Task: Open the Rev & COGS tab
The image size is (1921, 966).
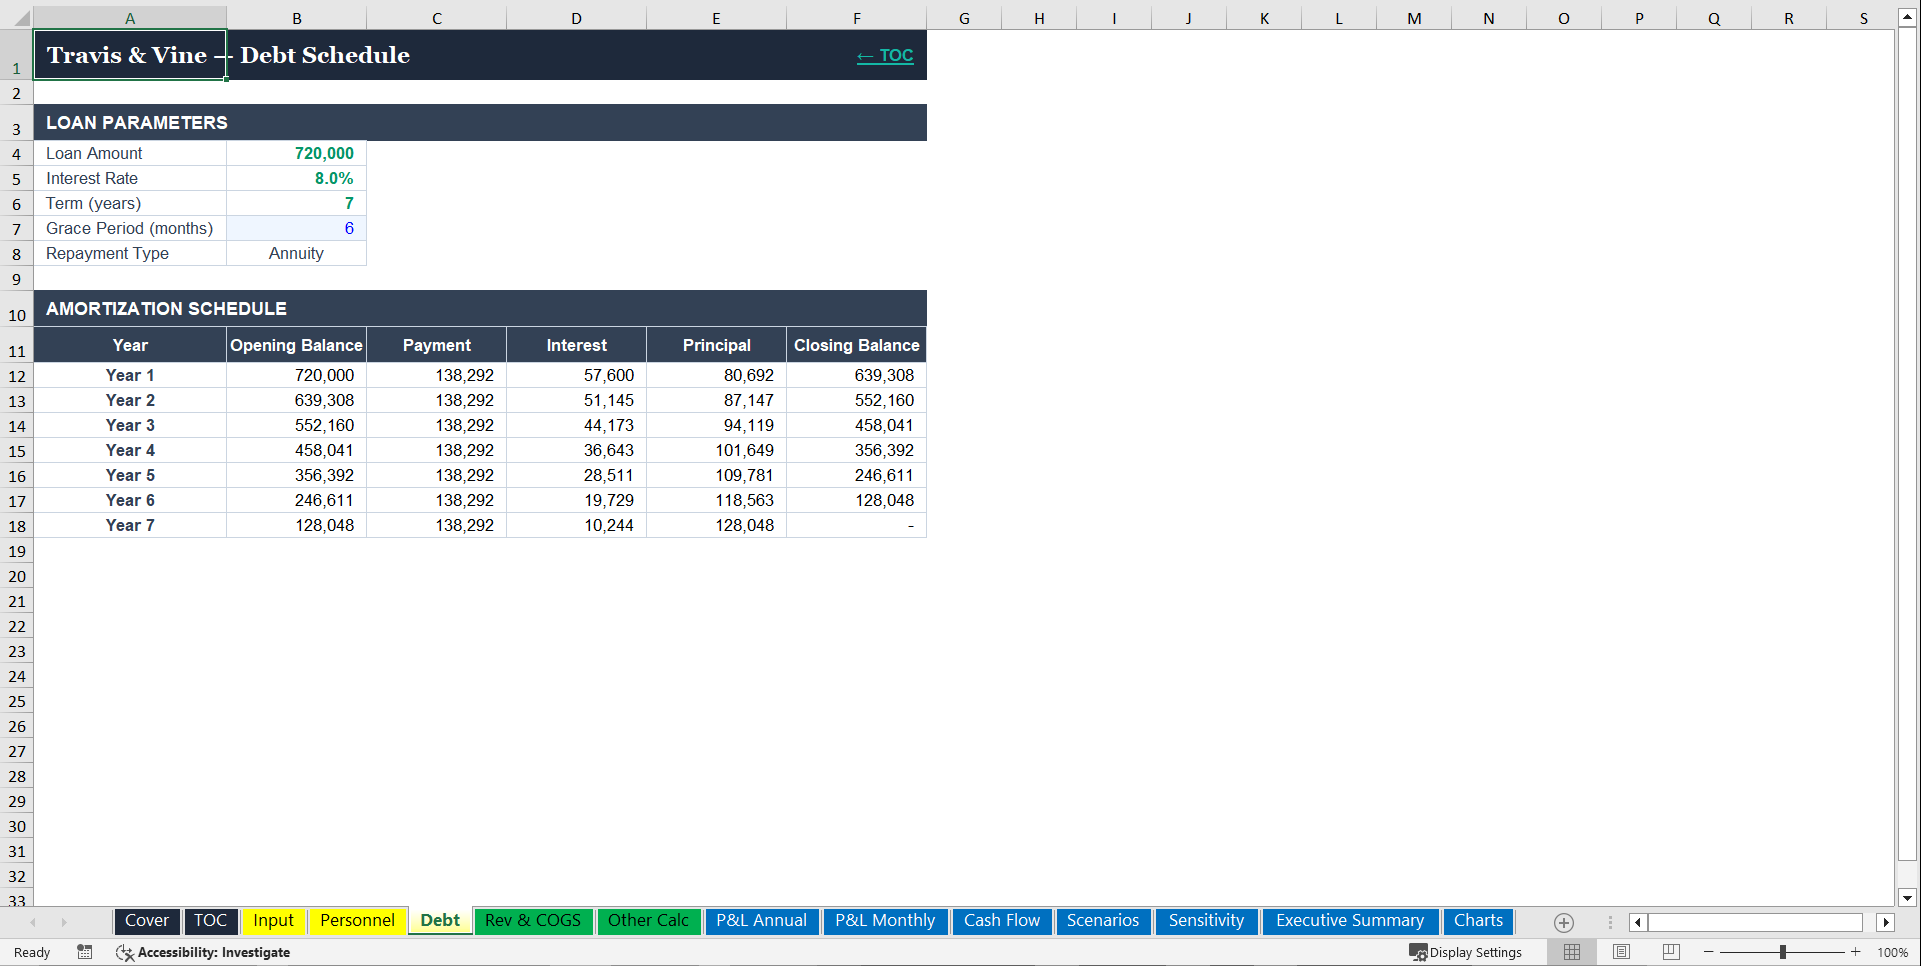Action: pyautogui.click(x=532, y=921)
